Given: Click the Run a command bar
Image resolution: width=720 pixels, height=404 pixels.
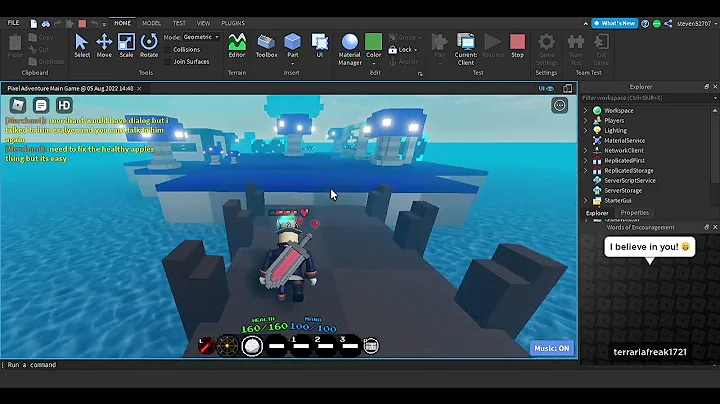Looking at the screenshot, I should click(x=289, y=365).
